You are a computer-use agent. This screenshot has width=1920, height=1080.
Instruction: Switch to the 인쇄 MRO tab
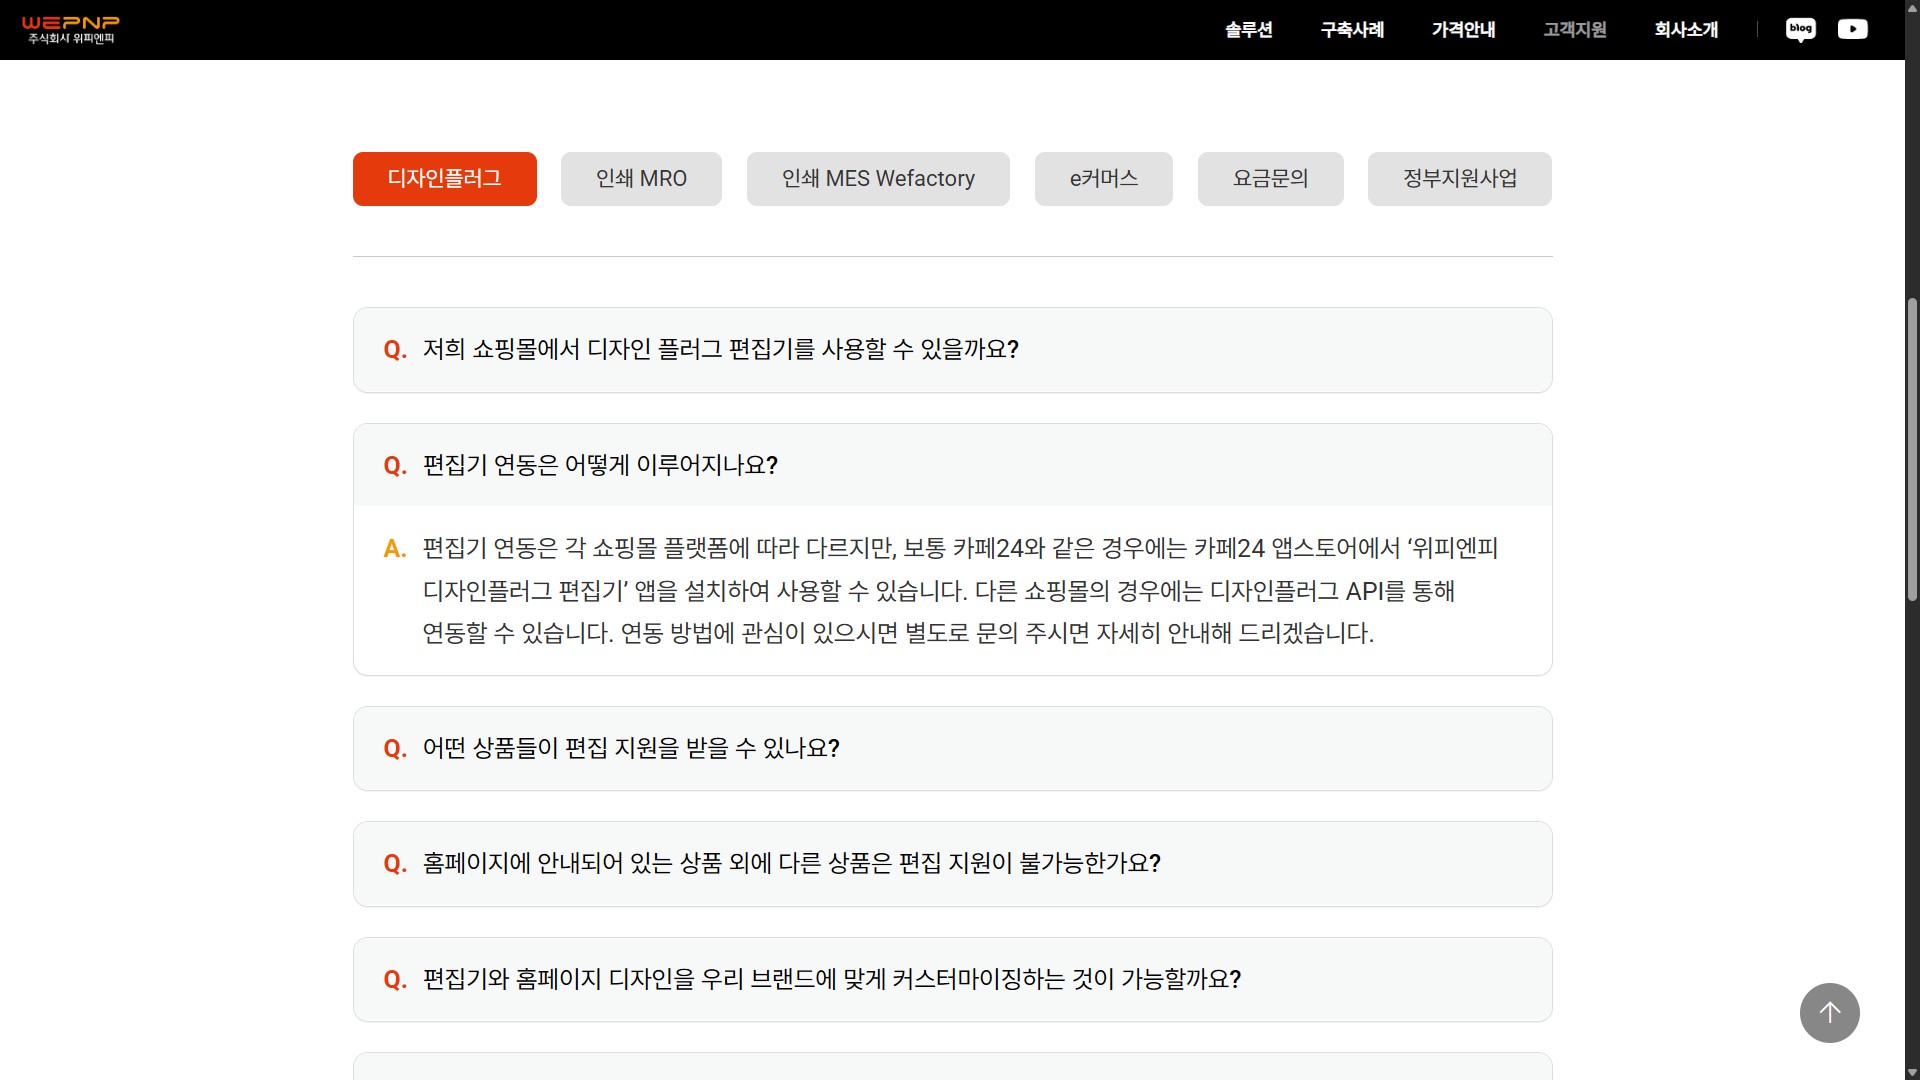point(641,179)
